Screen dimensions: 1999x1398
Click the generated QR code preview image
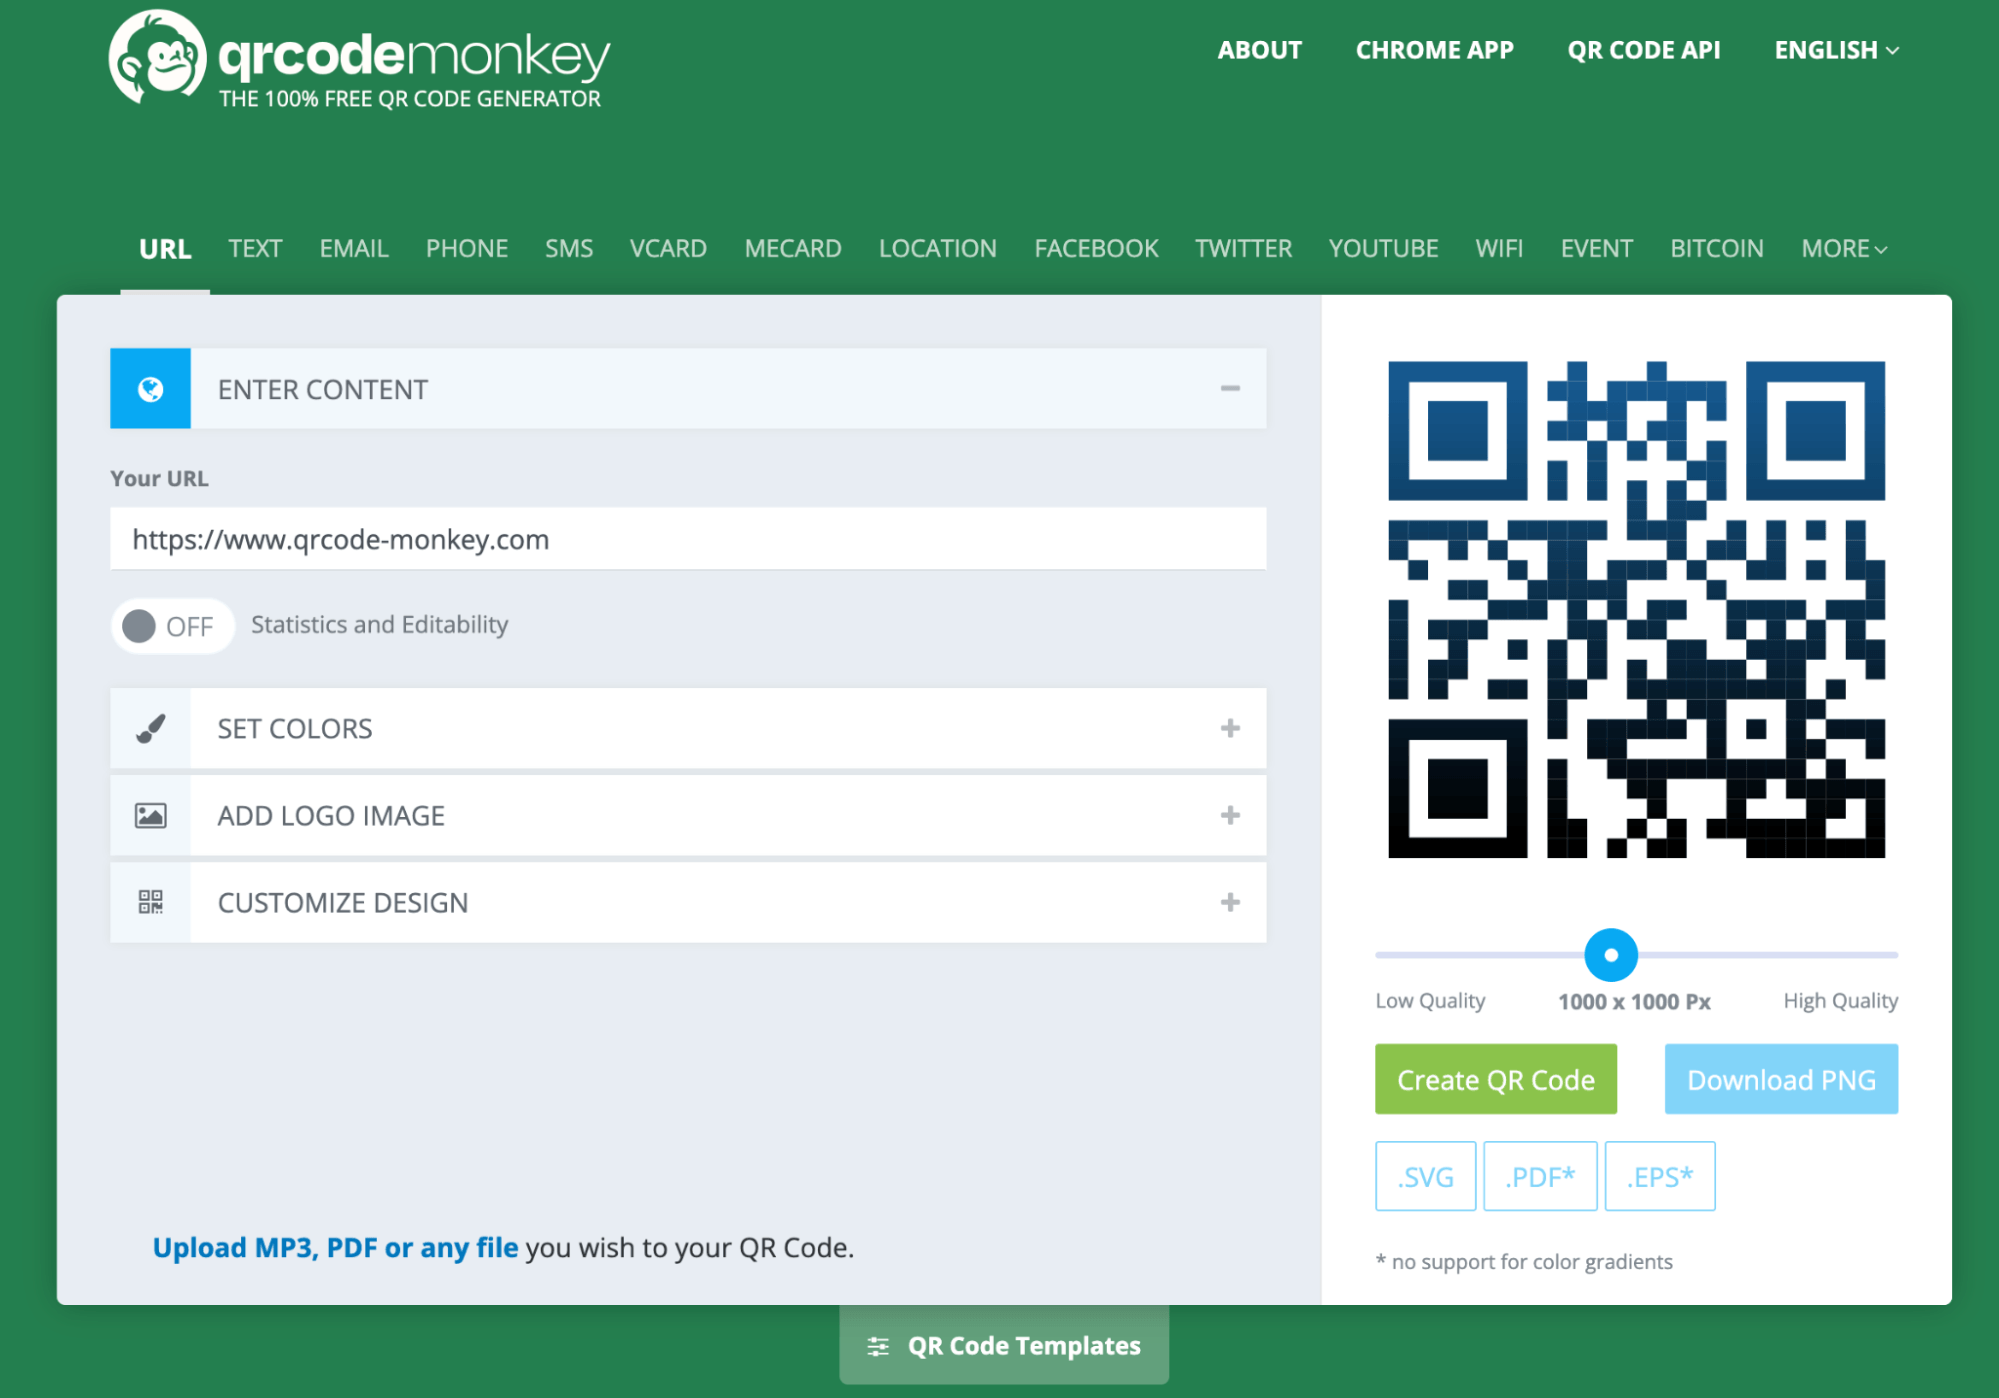(1636, 609)
